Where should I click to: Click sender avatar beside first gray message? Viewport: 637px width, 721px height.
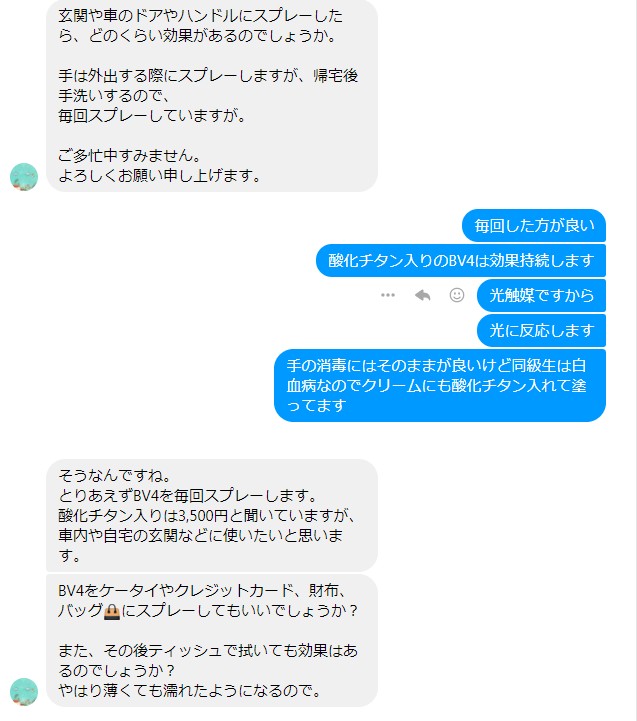click(x=24, y=177)
